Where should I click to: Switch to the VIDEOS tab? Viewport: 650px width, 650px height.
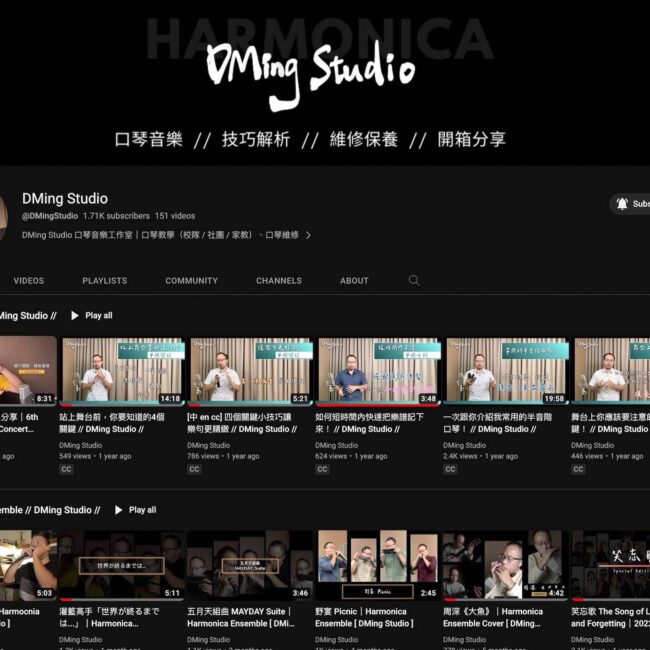point(28,281)
